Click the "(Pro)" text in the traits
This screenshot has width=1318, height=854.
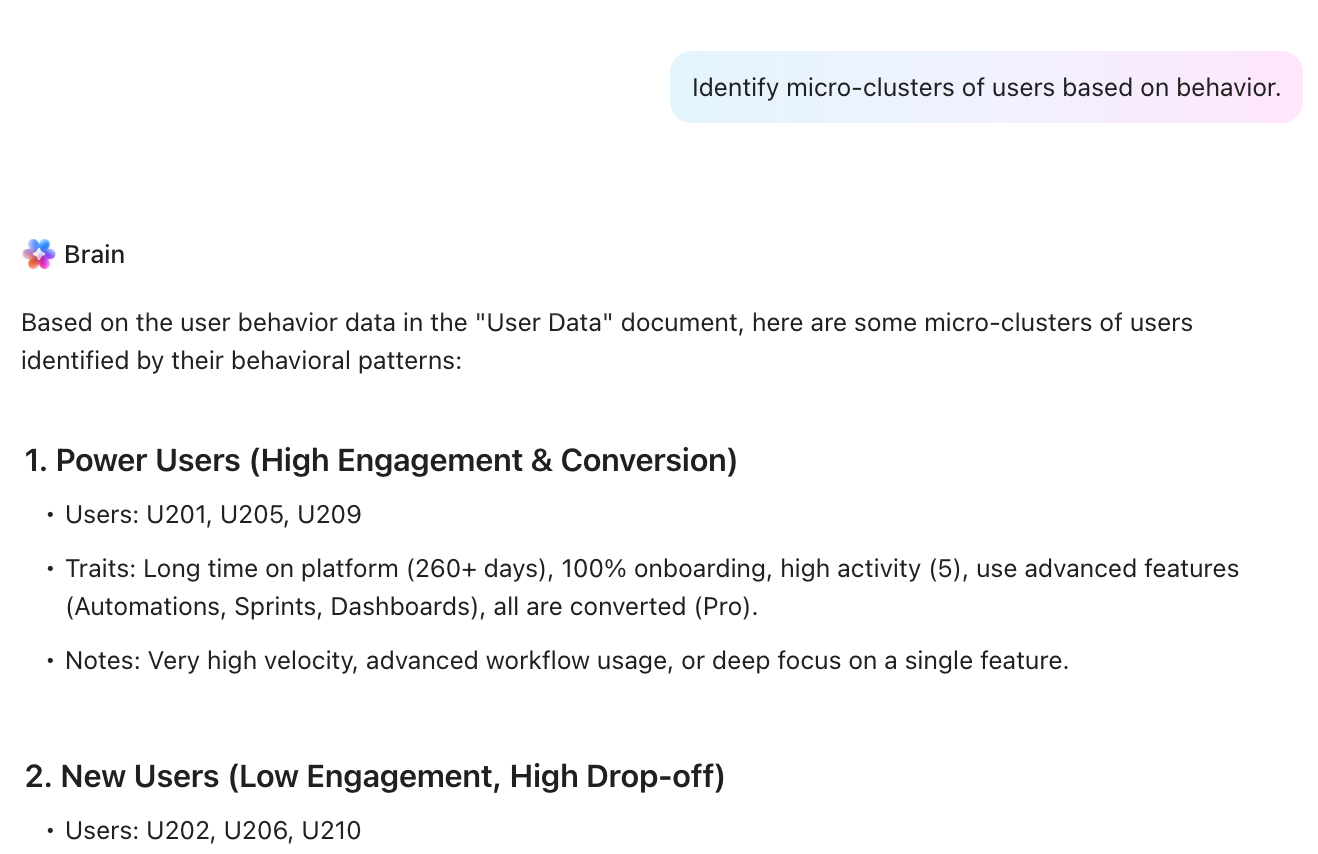tap(724, 607)
